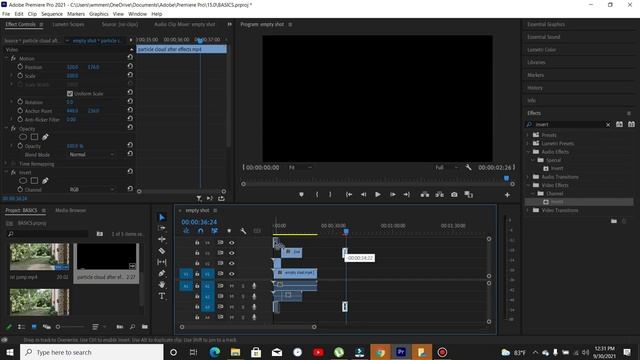Image resolution: width=640 pixels, height=360 pixels.
Task: Open the Sequence menu
Action: 52,14
